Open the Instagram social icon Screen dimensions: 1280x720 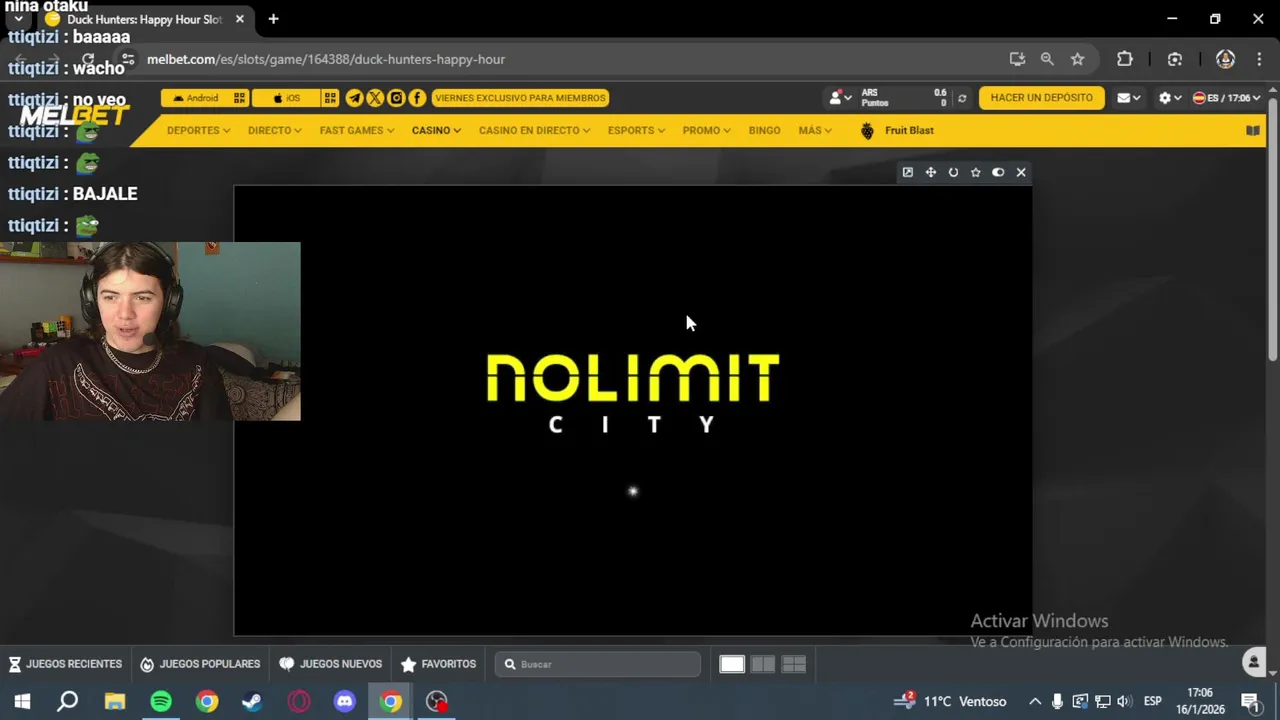tap(396, 98)
